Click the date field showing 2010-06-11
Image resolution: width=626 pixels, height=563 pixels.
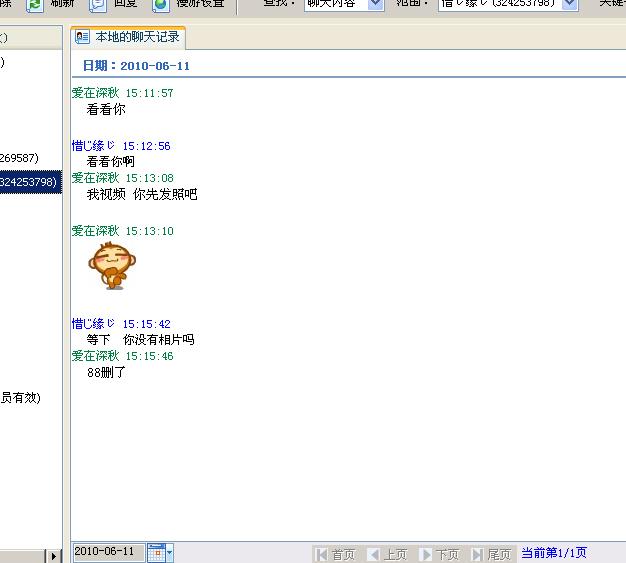108,552
